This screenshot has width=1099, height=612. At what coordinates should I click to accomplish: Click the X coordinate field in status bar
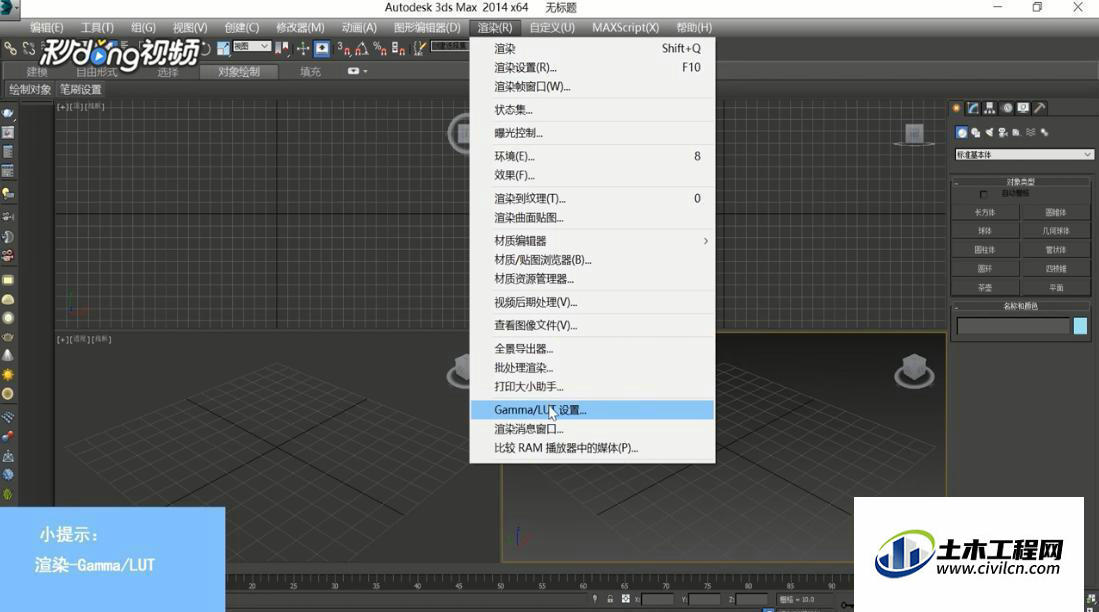click(x=657, y=599)
